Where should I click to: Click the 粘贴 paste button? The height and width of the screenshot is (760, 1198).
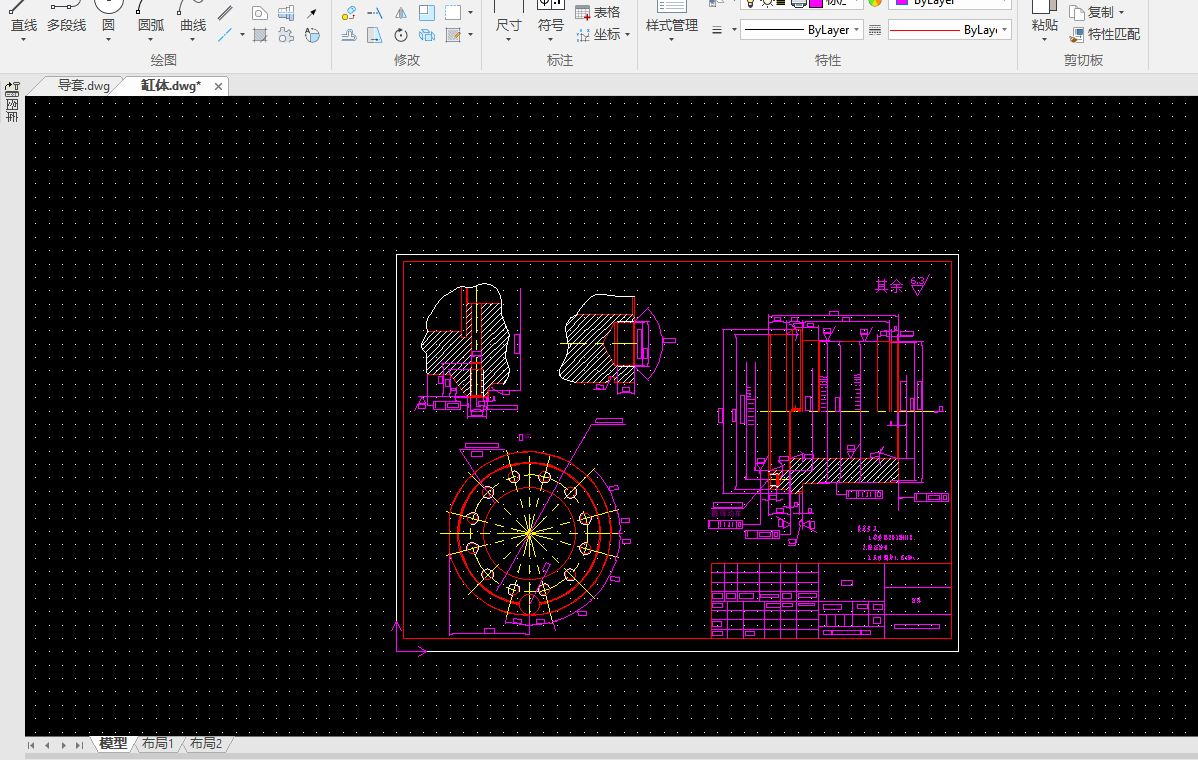pyautogui.click(x=1044, y=17)
